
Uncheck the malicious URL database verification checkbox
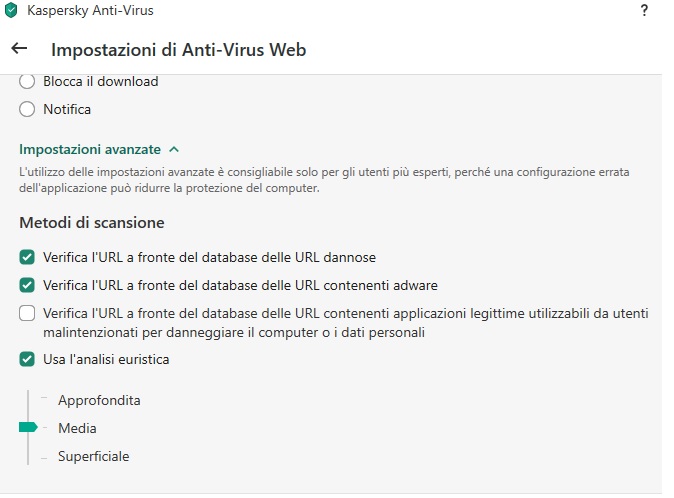[27, 257]
